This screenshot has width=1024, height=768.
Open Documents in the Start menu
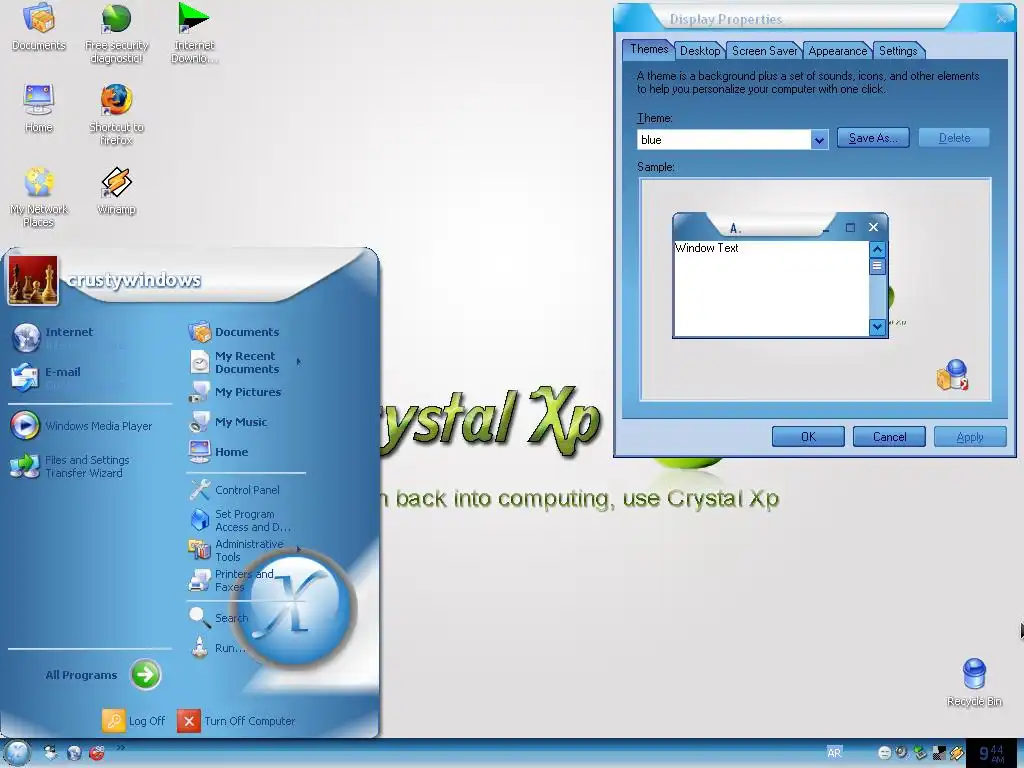[234, 332]
